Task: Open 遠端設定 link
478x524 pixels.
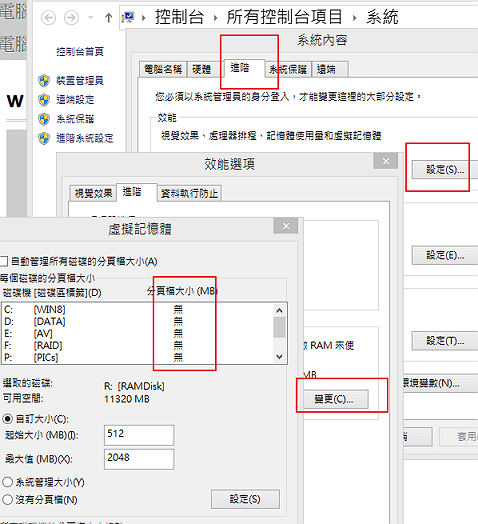Action: [x=75, y=100]
